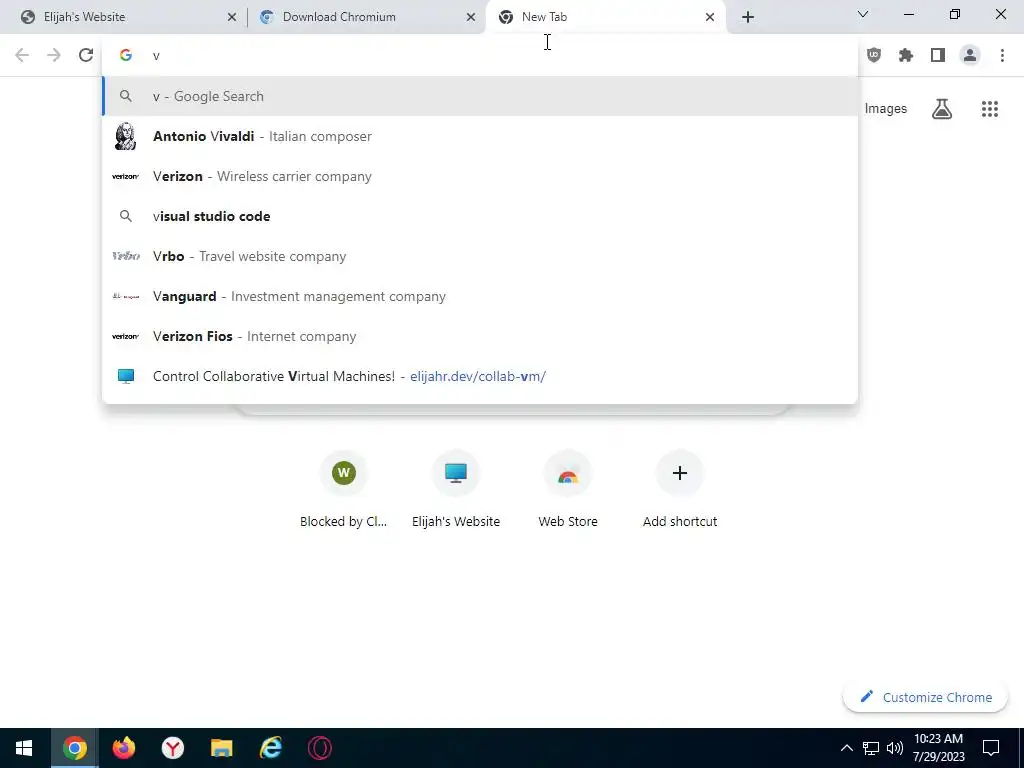Open the Images link

[x=886, y=109]
